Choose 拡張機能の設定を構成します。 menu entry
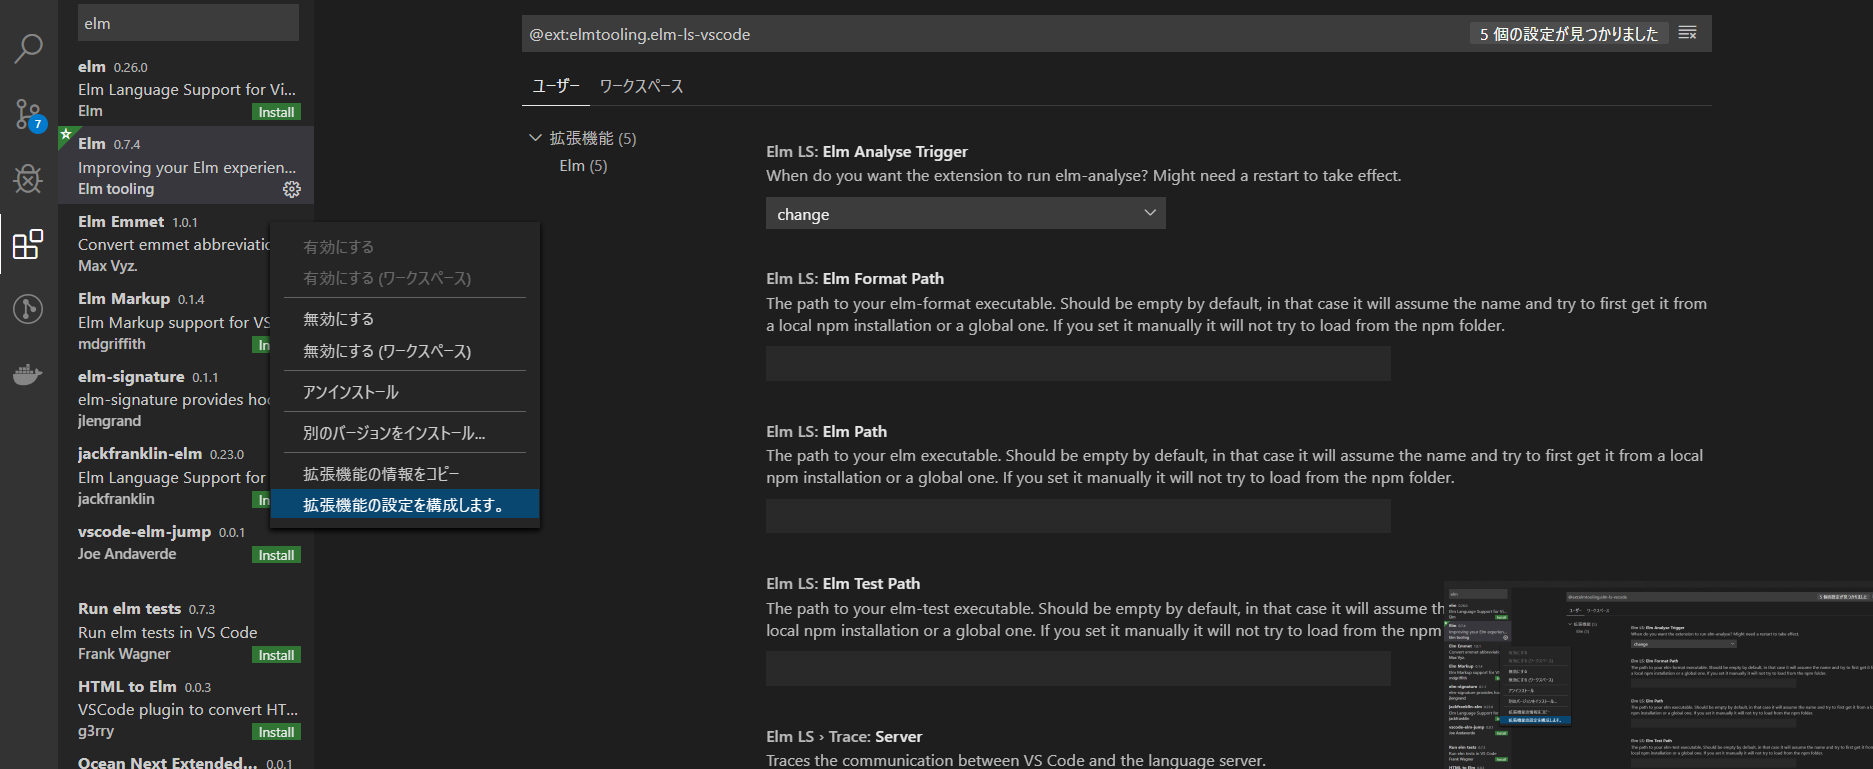The height and width of the screenshot is (769, 1873). [x=405, y=505]
